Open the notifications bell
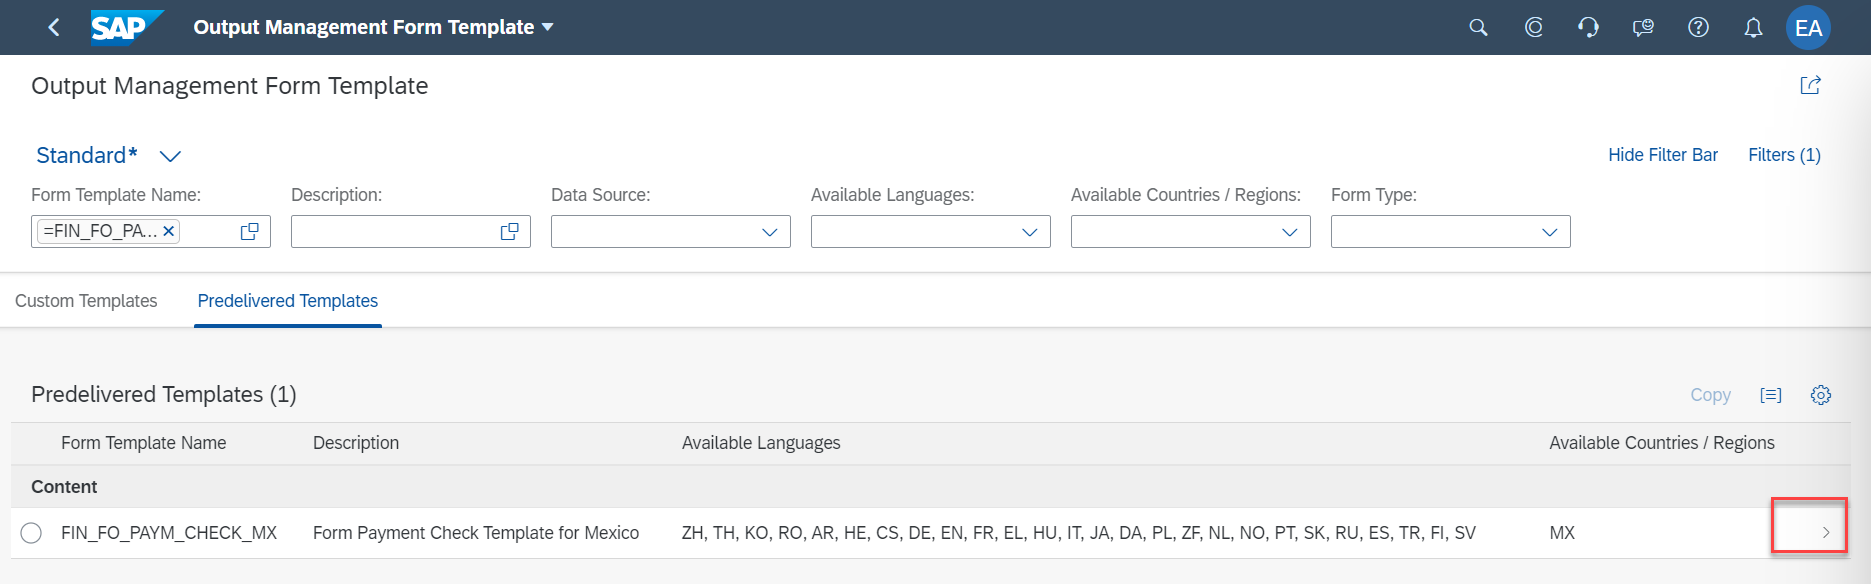The width and height of the screenshot is (1871, 584). click(1753, 28)
